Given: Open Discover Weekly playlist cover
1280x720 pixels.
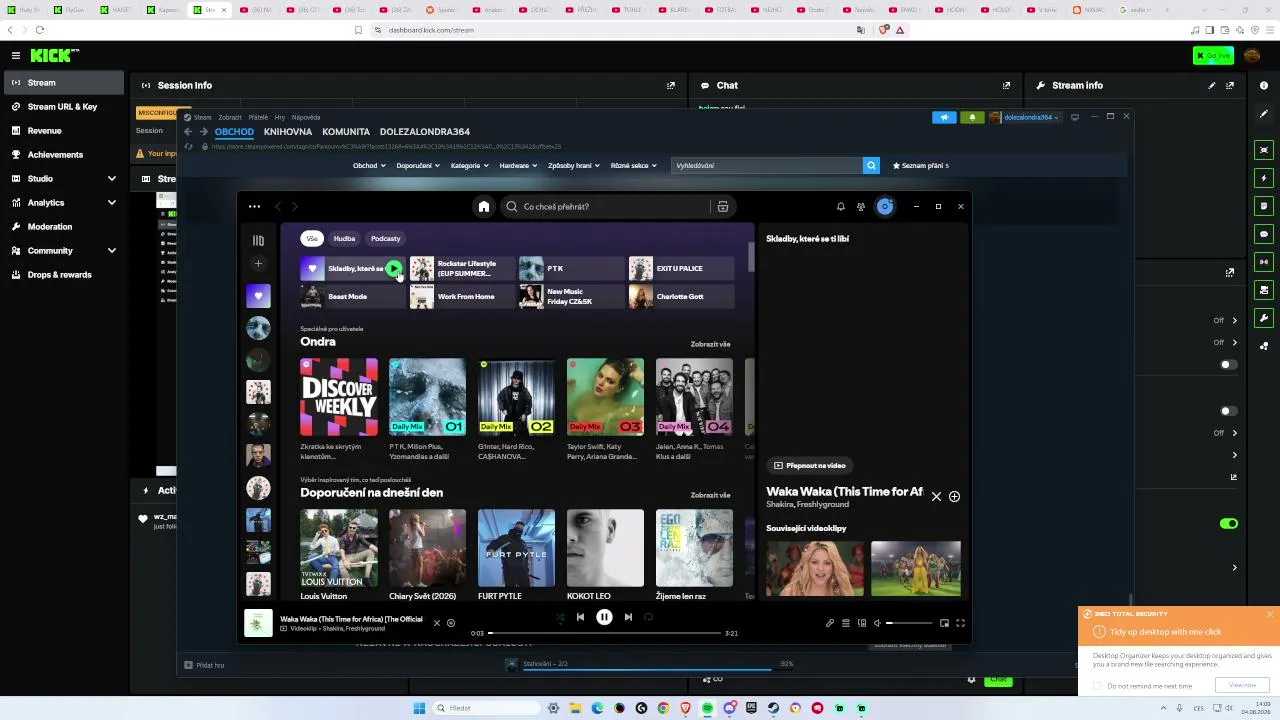Looking at the screenshot, I should tap(339, 397).
